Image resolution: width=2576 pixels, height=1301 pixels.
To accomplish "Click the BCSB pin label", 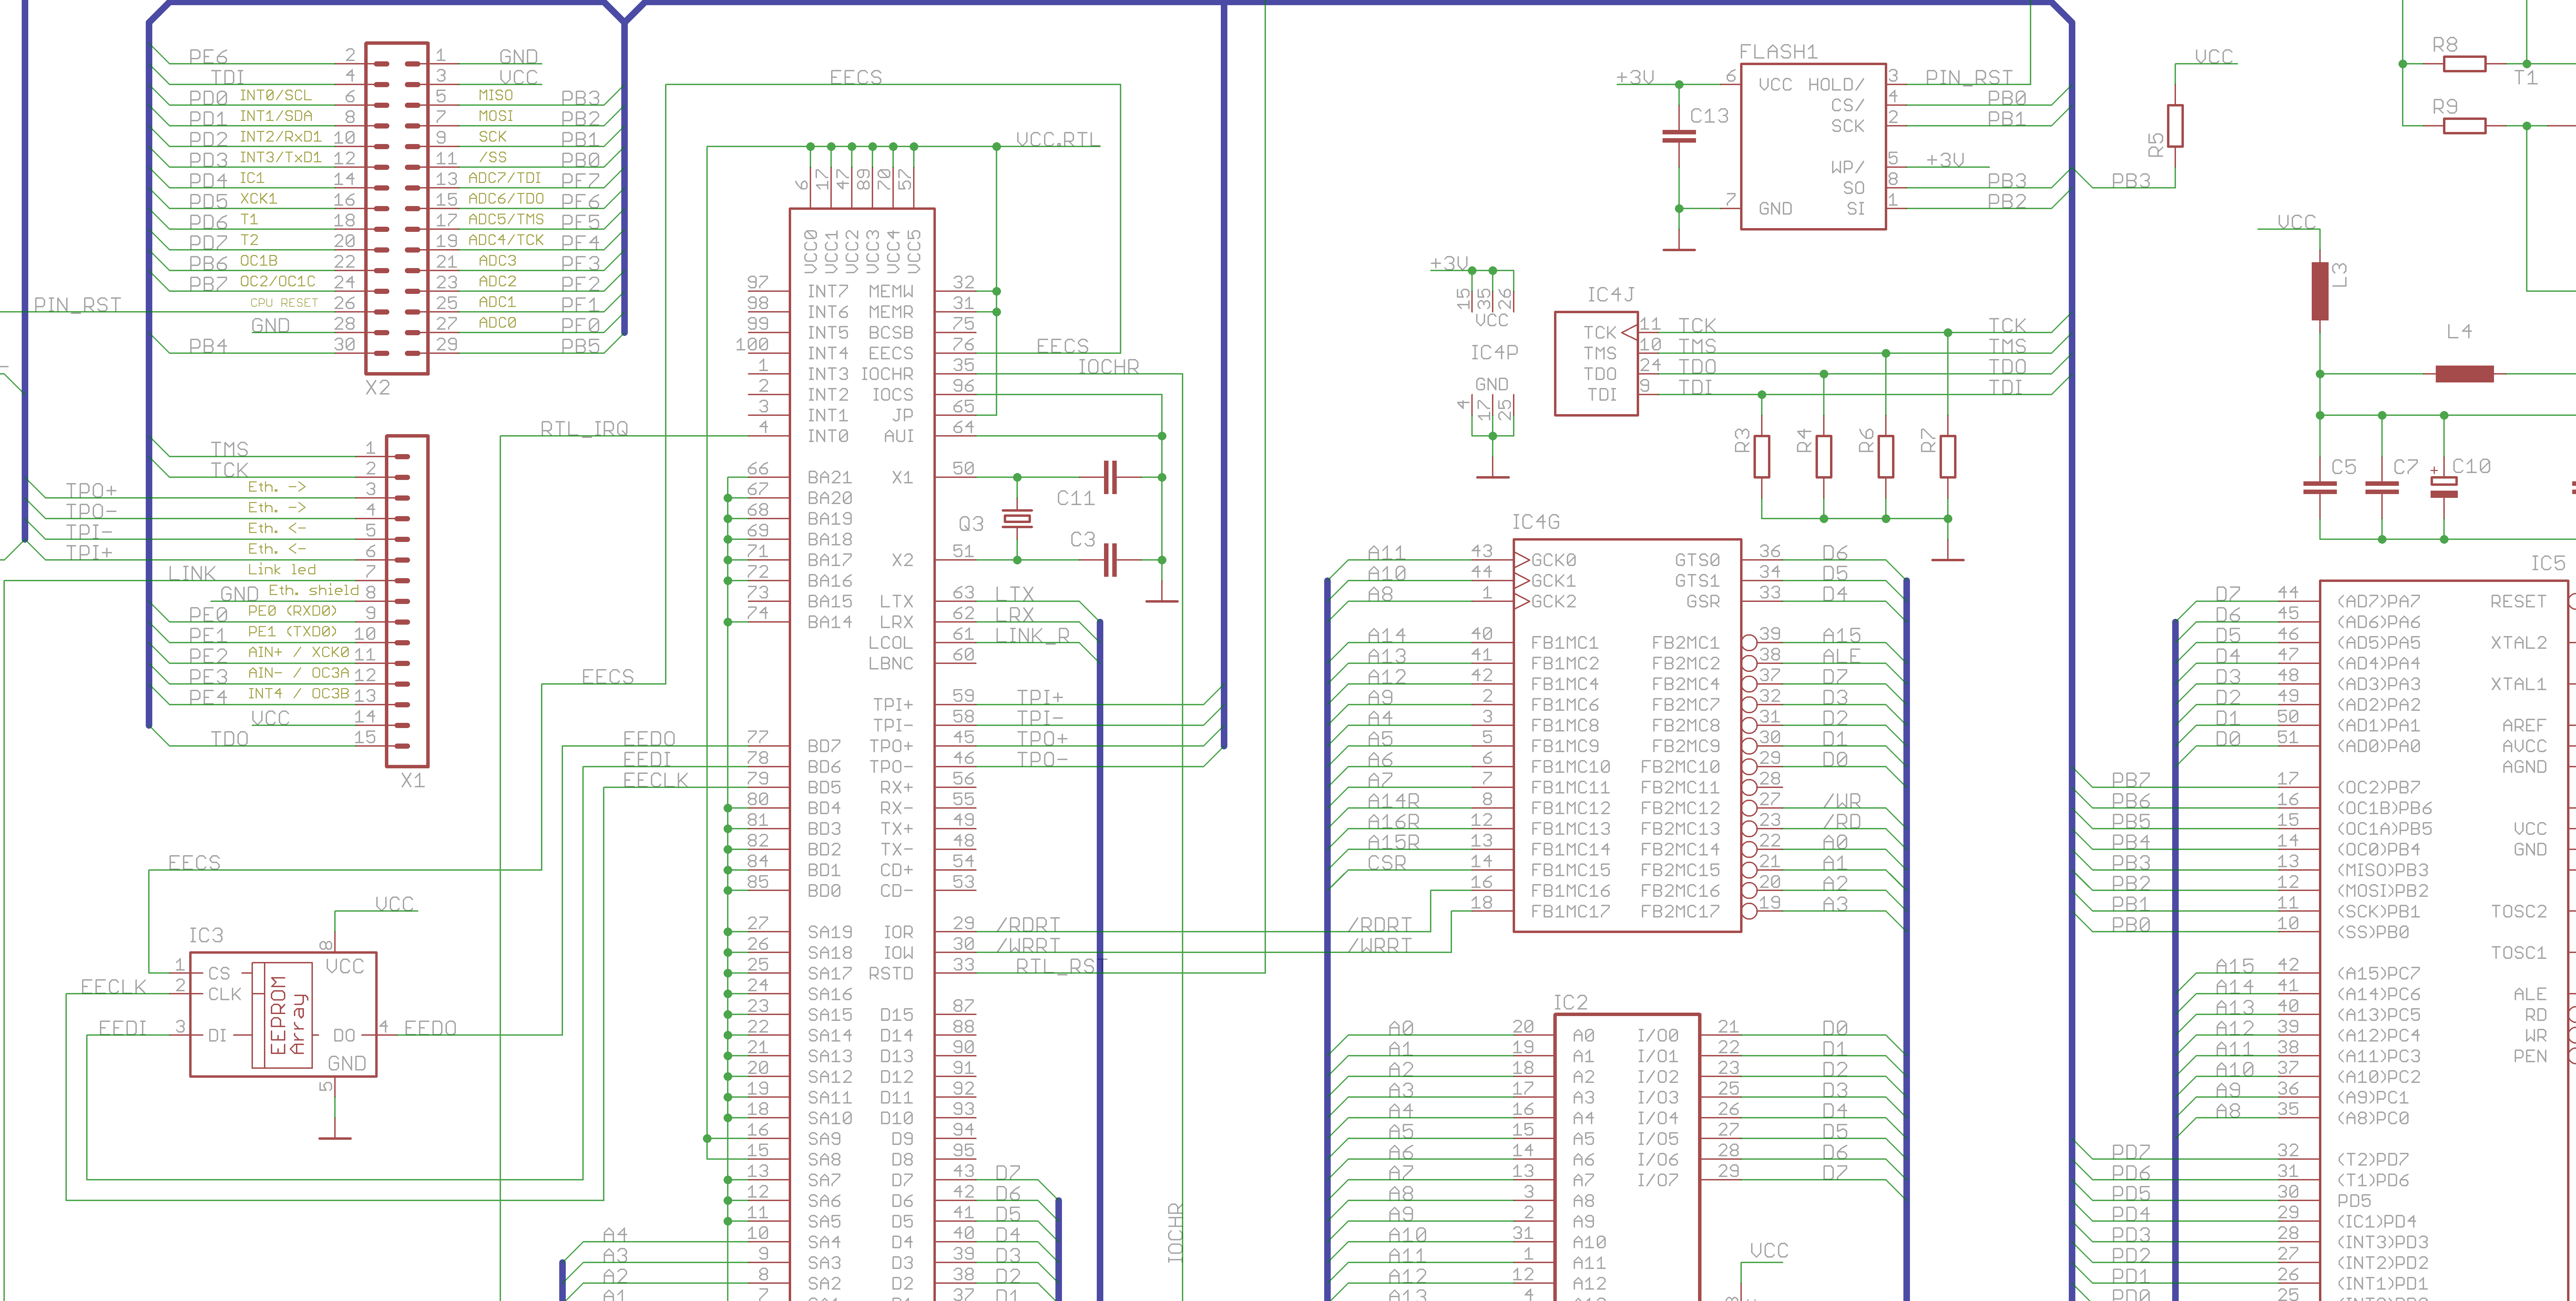I will (890, 332).
